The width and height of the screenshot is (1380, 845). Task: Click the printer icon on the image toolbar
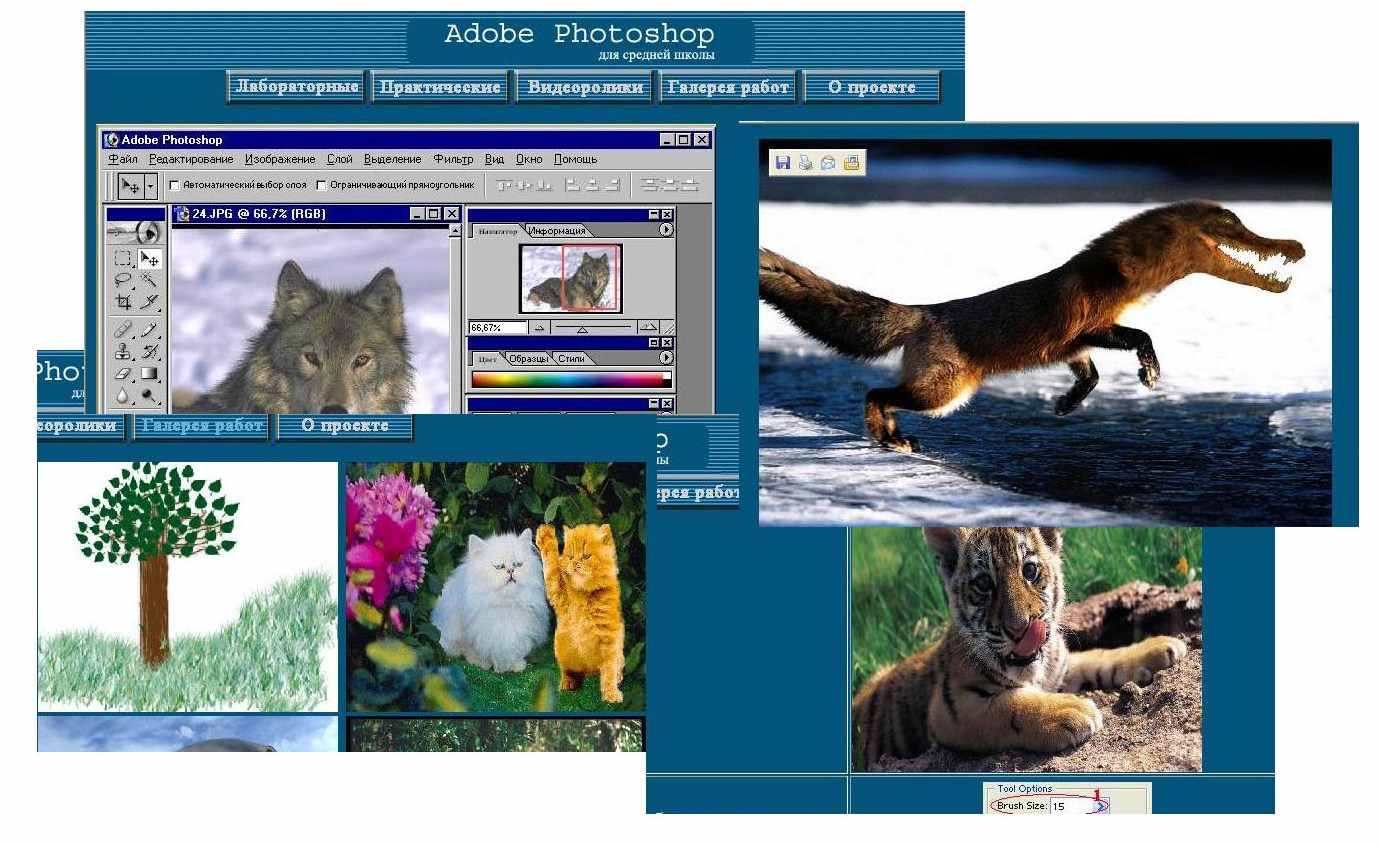805,162
